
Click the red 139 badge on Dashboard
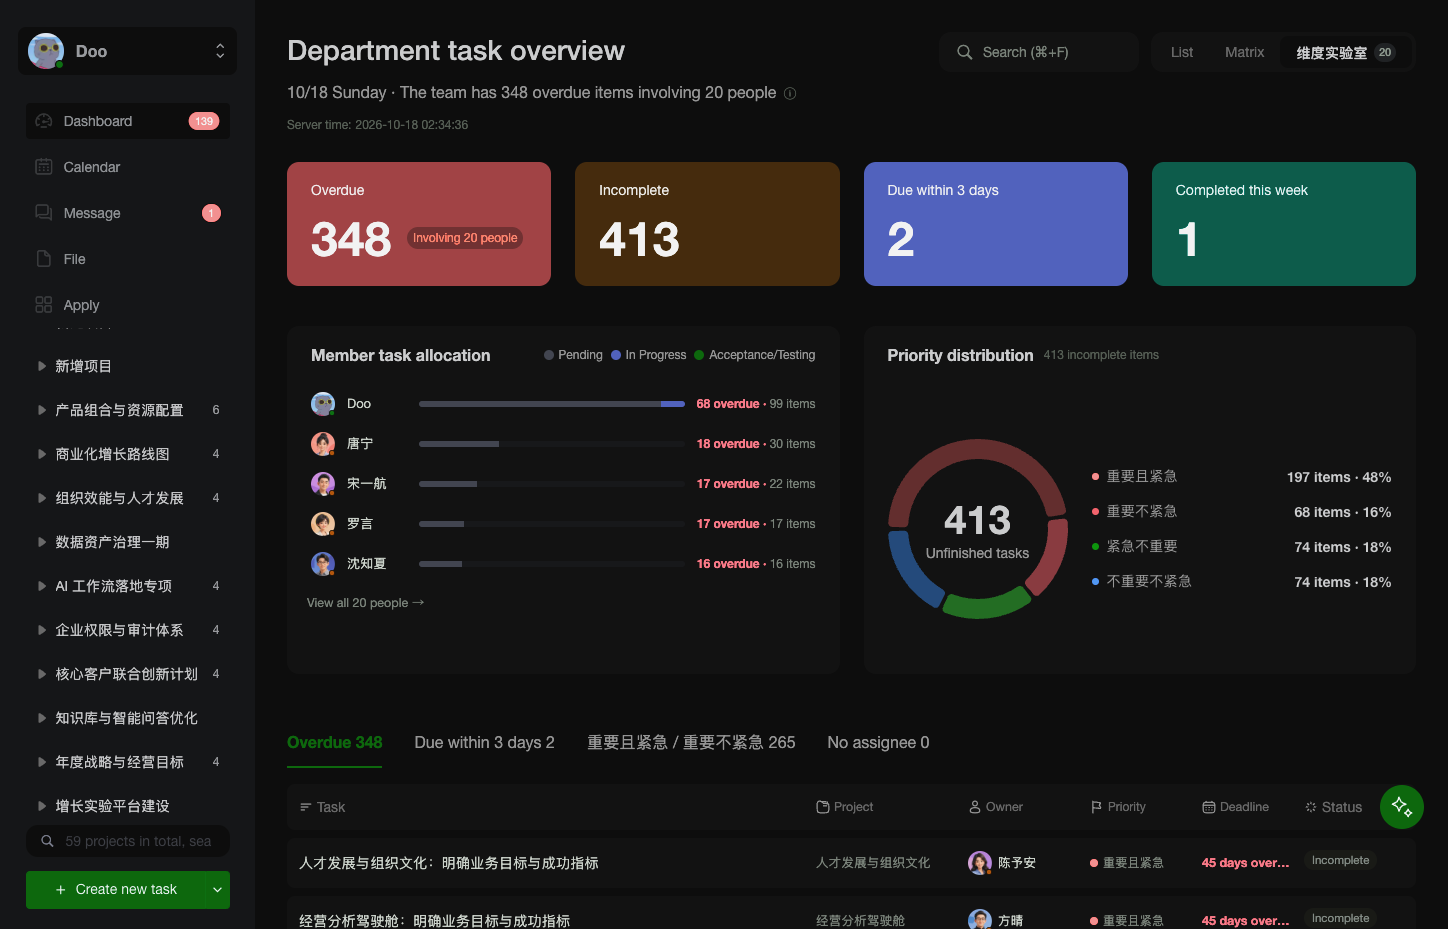204,121
